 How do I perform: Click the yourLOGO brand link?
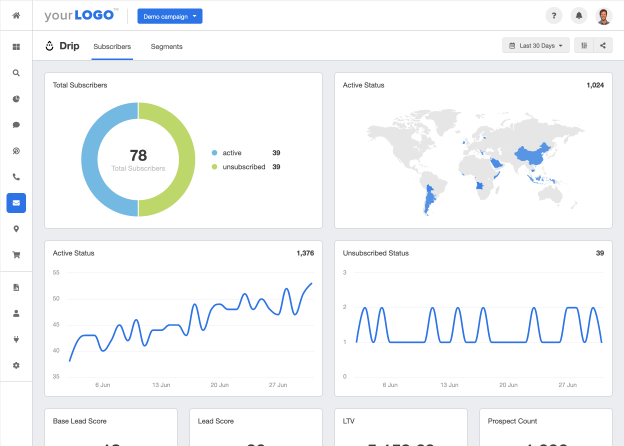[81, 16]
